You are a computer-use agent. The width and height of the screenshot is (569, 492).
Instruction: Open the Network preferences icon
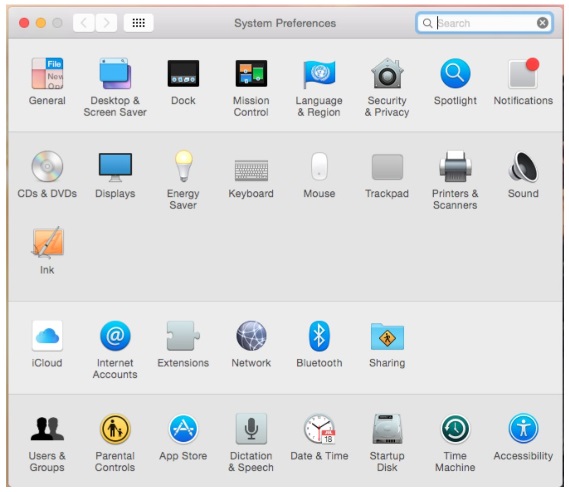pyautogui.click(x=251, y=336)
